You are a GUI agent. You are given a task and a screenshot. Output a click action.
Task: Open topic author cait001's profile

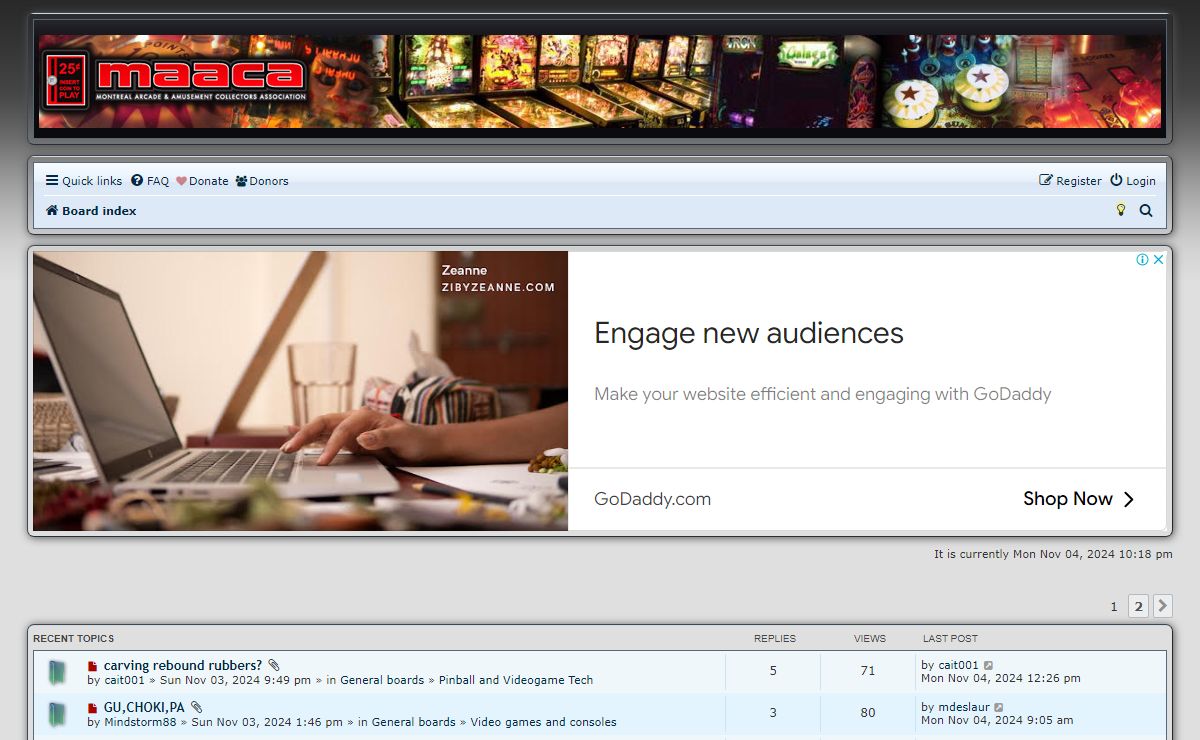[x=125, y=680]
